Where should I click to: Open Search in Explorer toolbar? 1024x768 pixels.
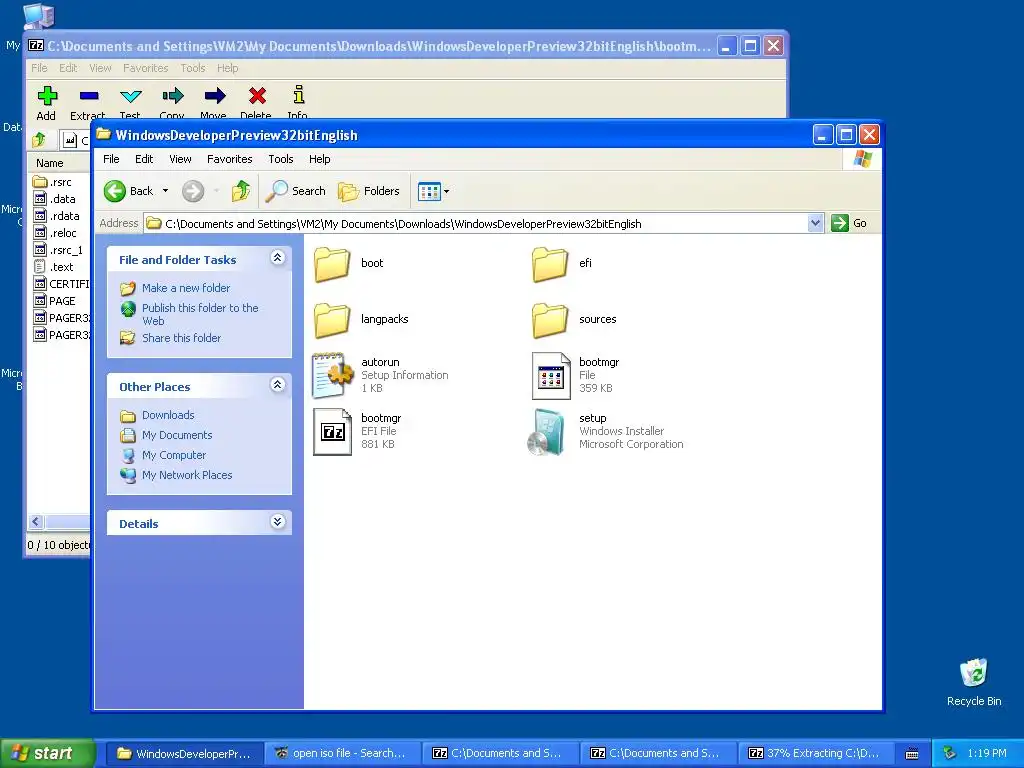point(295,191)
